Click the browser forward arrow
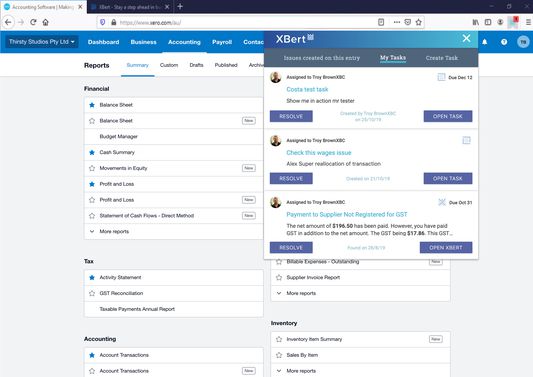The image size is (533, 377). point(21,22)
